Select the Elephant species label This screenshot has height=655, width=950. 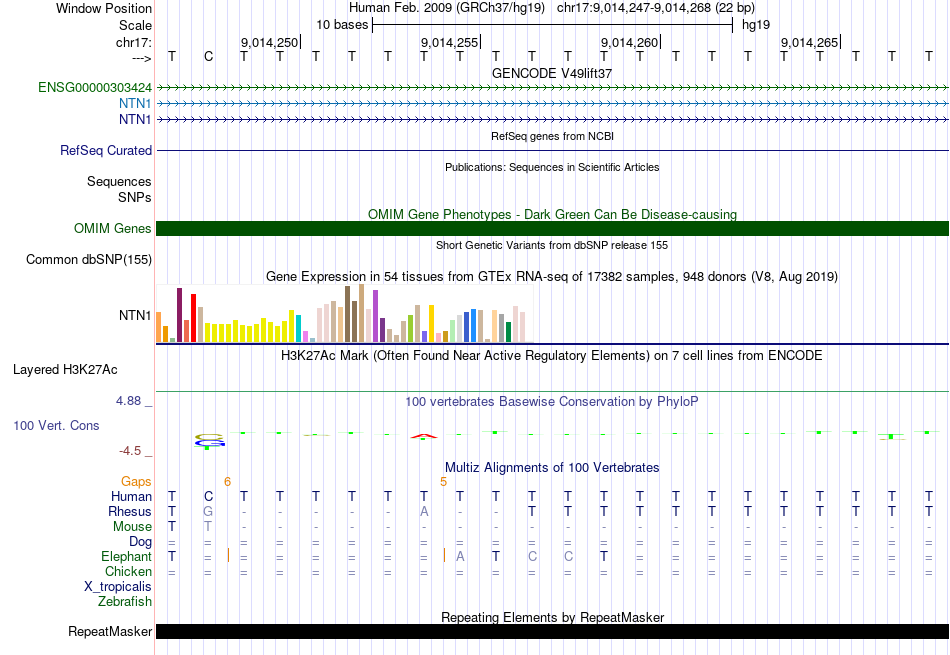(126, 556)
